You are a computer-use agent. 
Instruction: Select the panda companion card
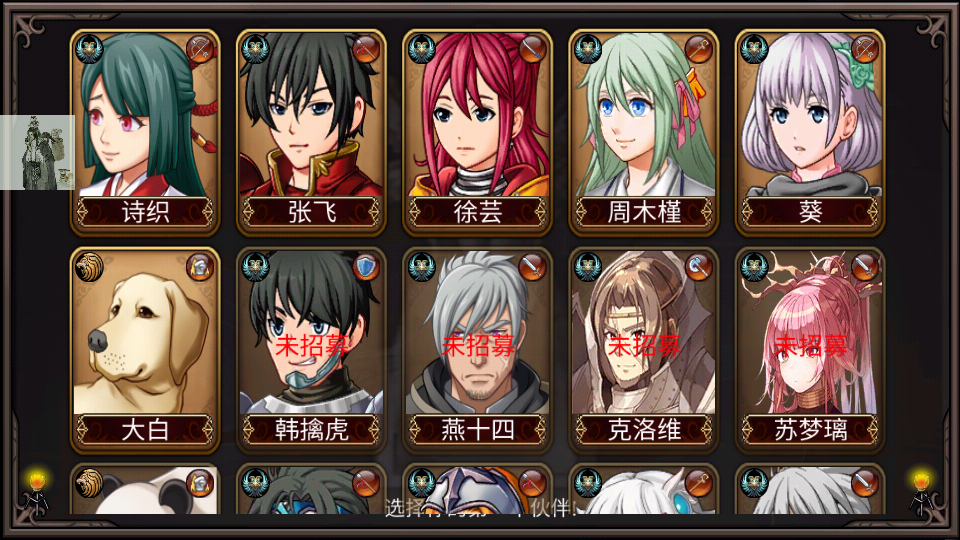click(x=145, y=490)
